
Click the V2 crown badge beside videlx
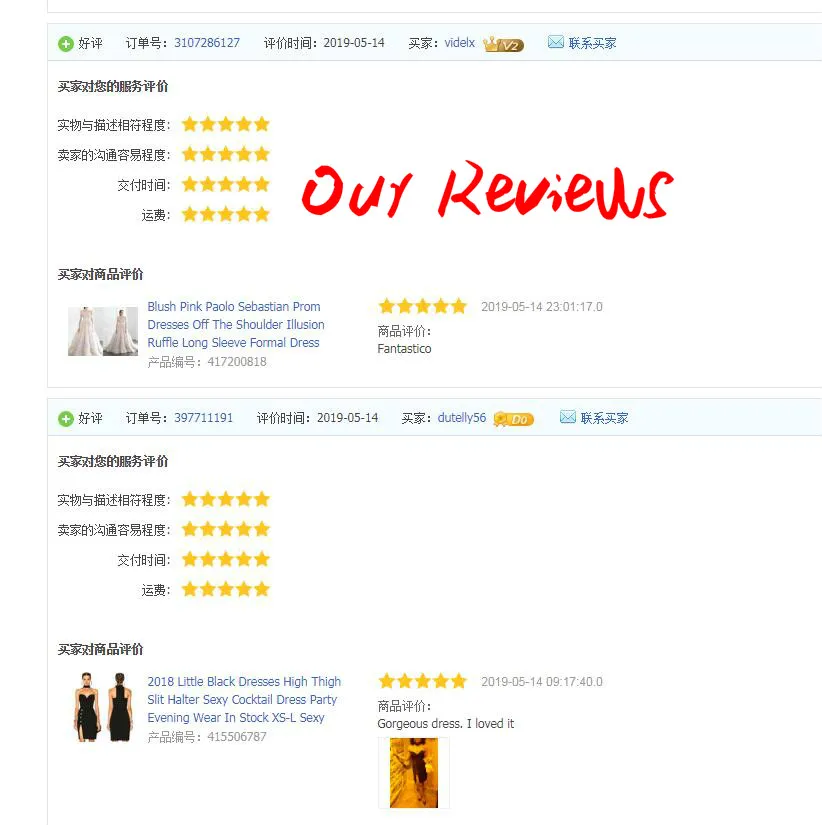(504, 44)
